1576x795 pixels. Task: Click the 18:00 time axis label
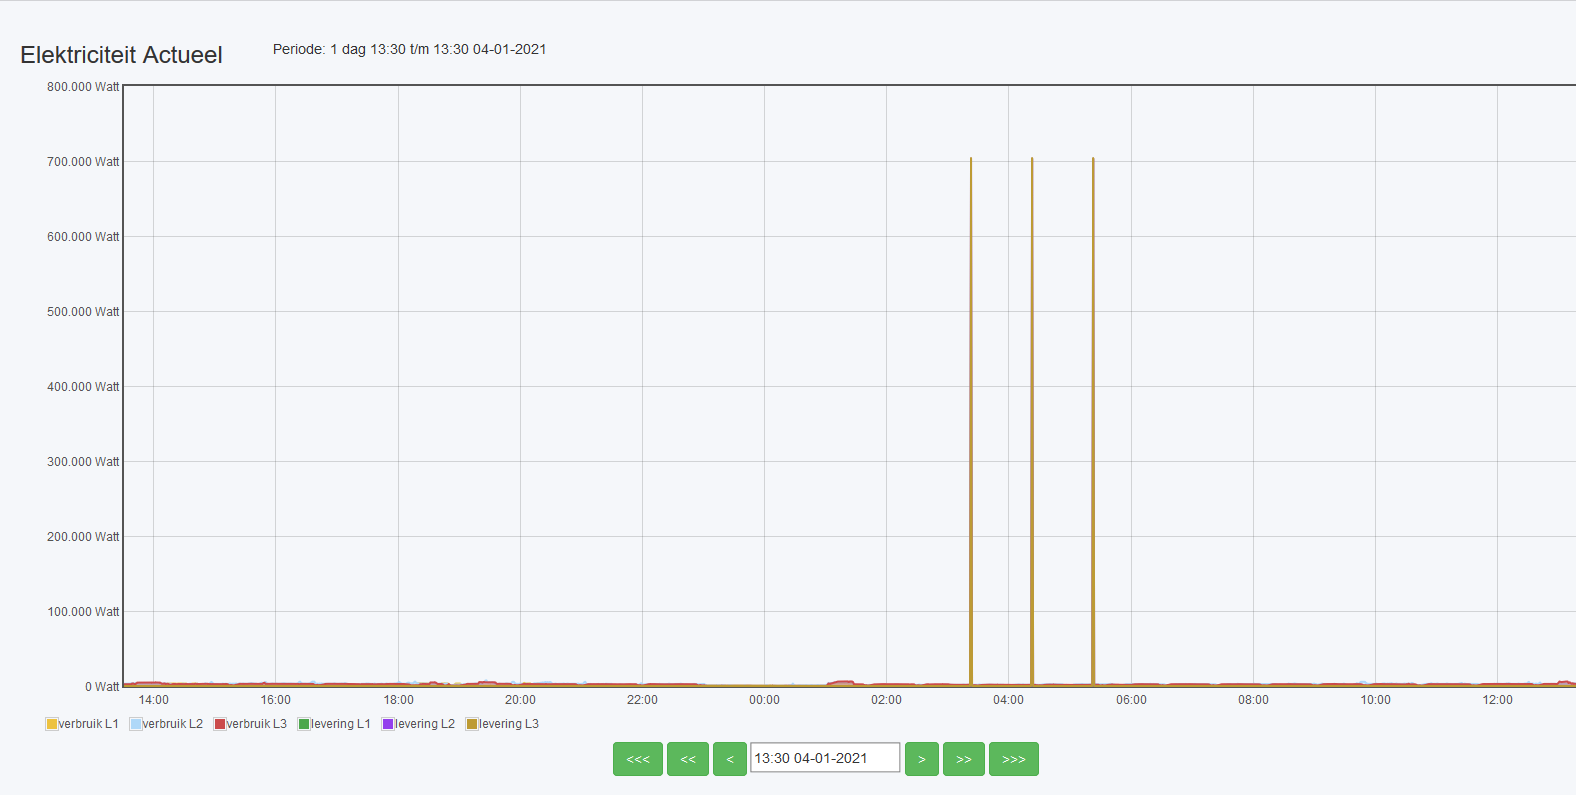coord(398,700)
